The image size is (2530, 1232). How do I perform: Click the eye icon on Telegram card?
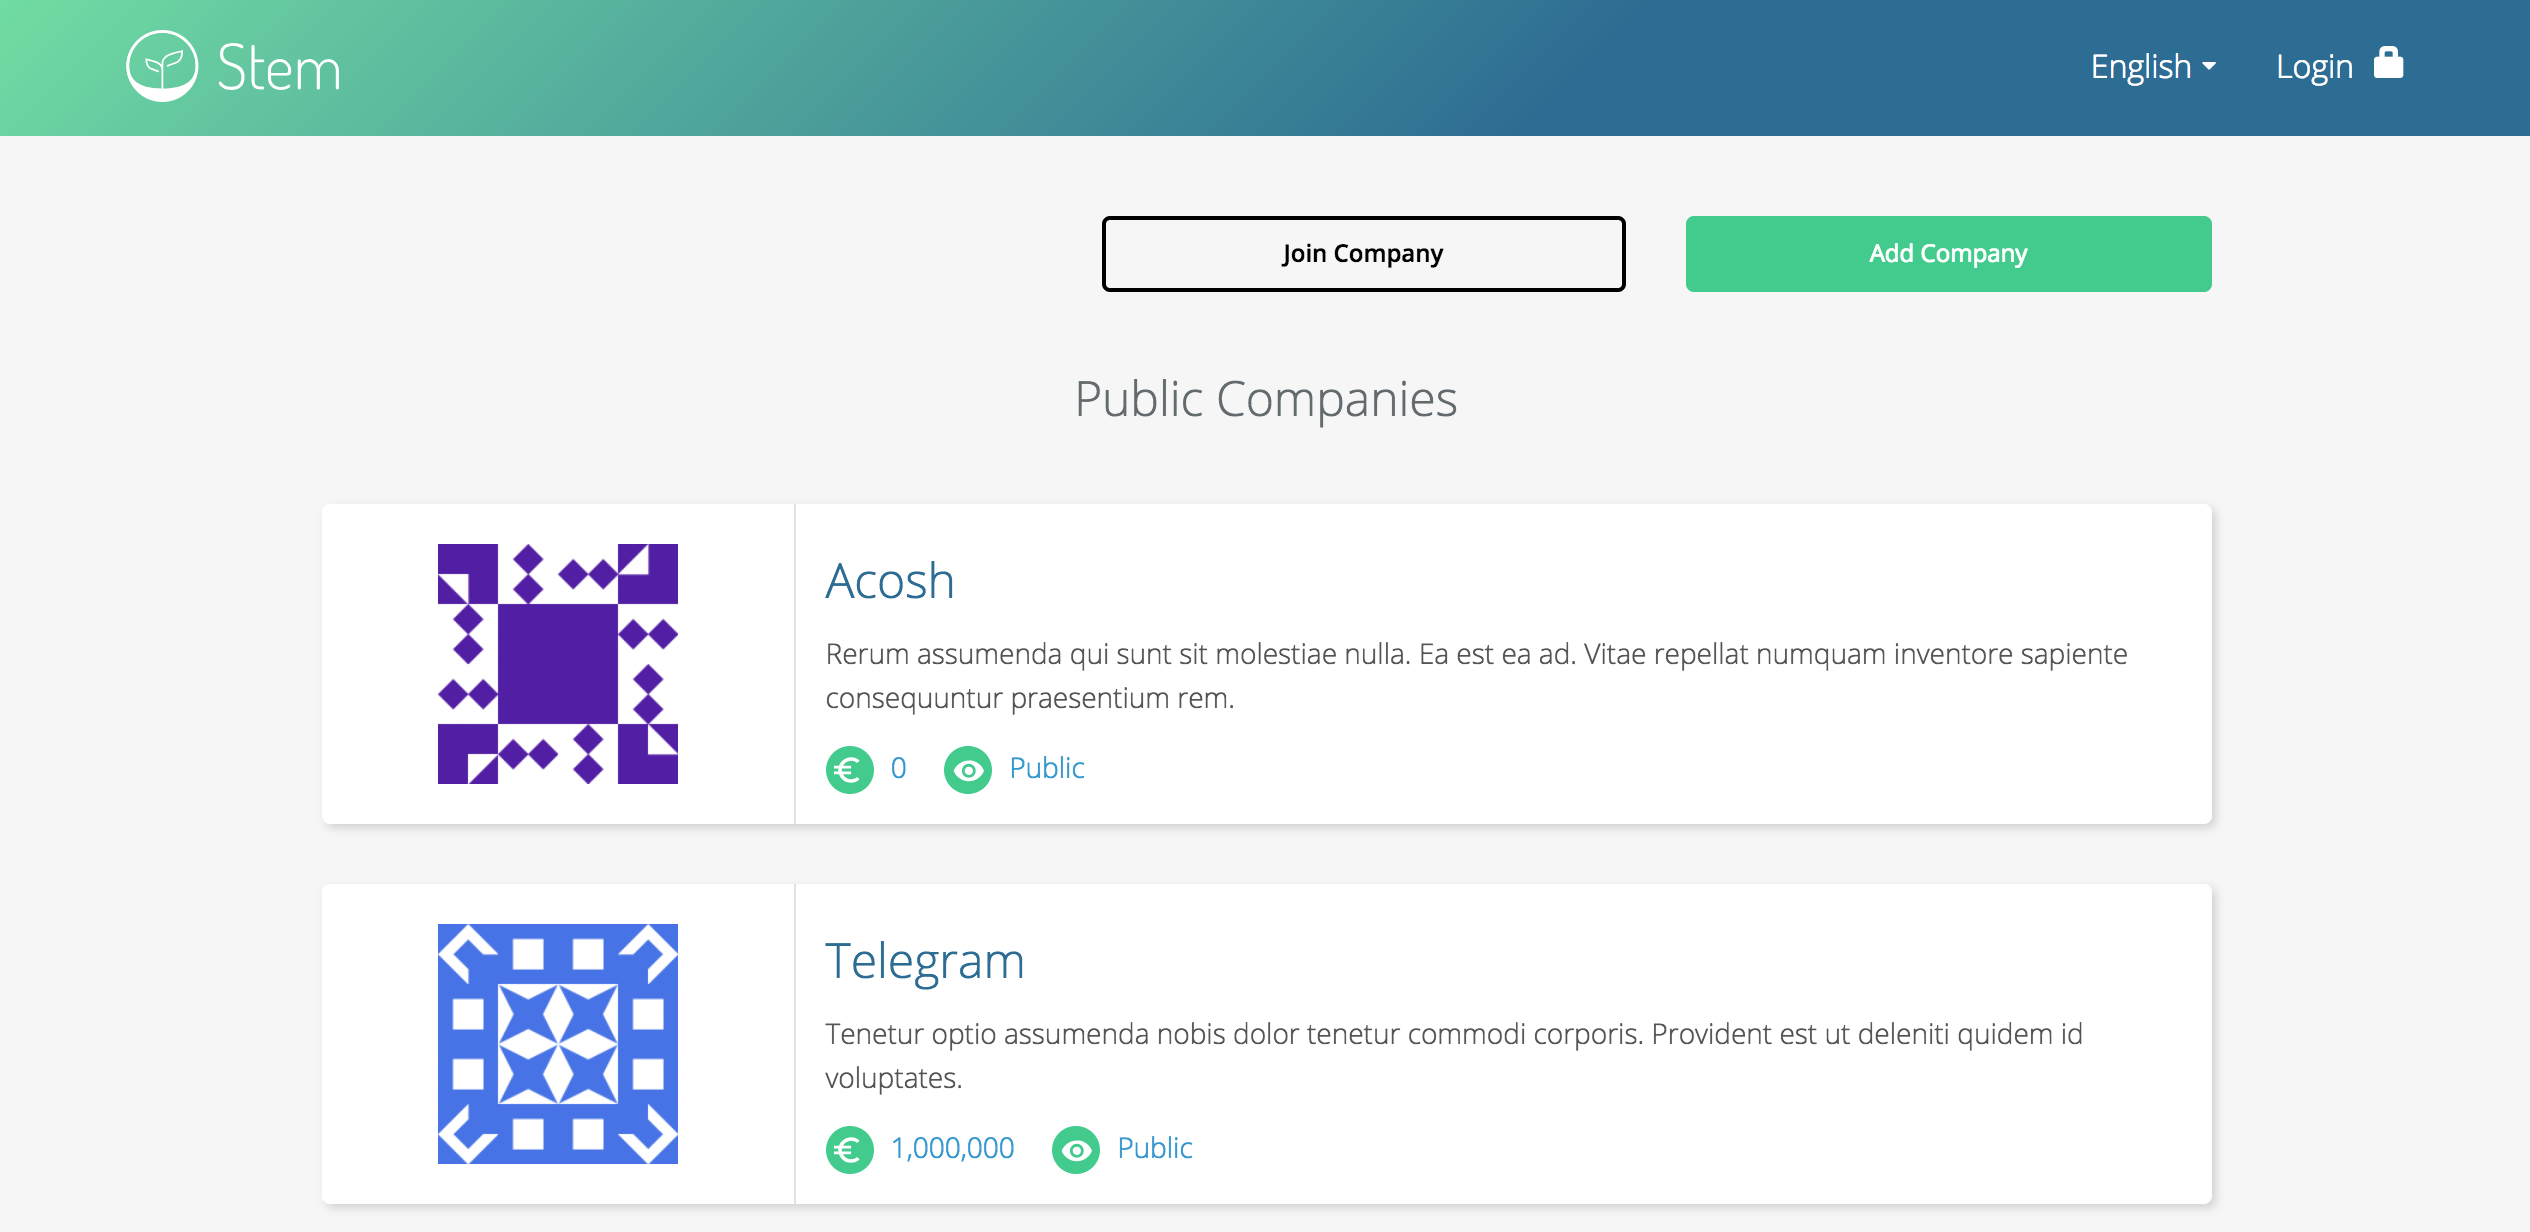coord(1075,1149)
